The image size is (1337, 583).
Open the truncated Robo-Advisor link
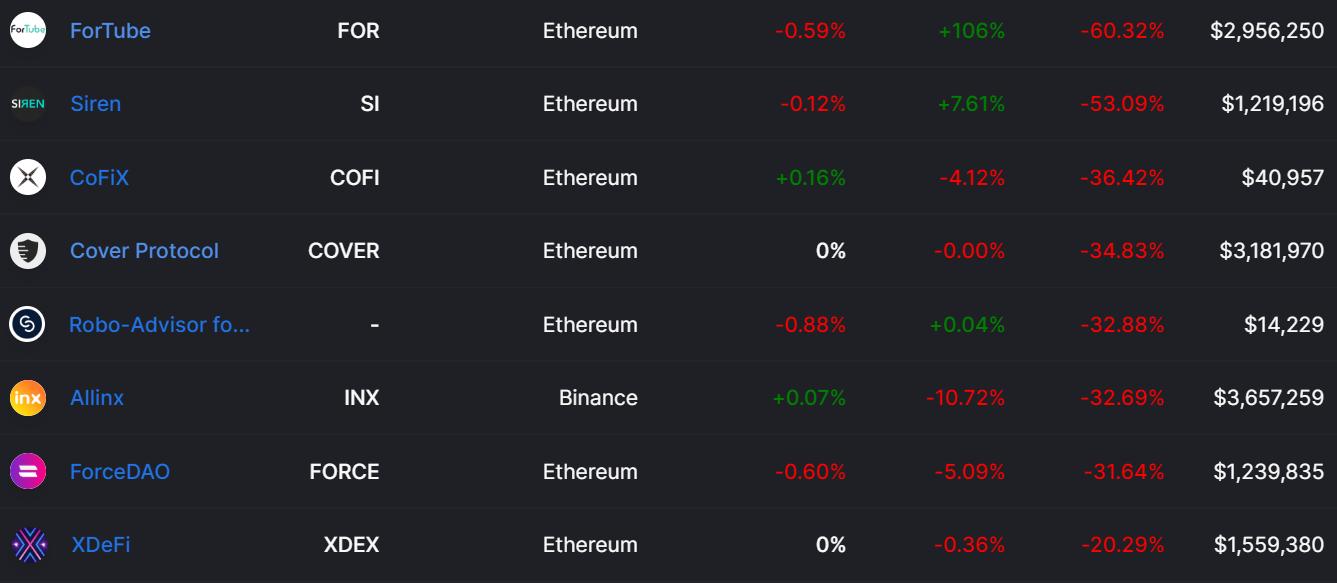pyautogui.click(x=159, y=325)
